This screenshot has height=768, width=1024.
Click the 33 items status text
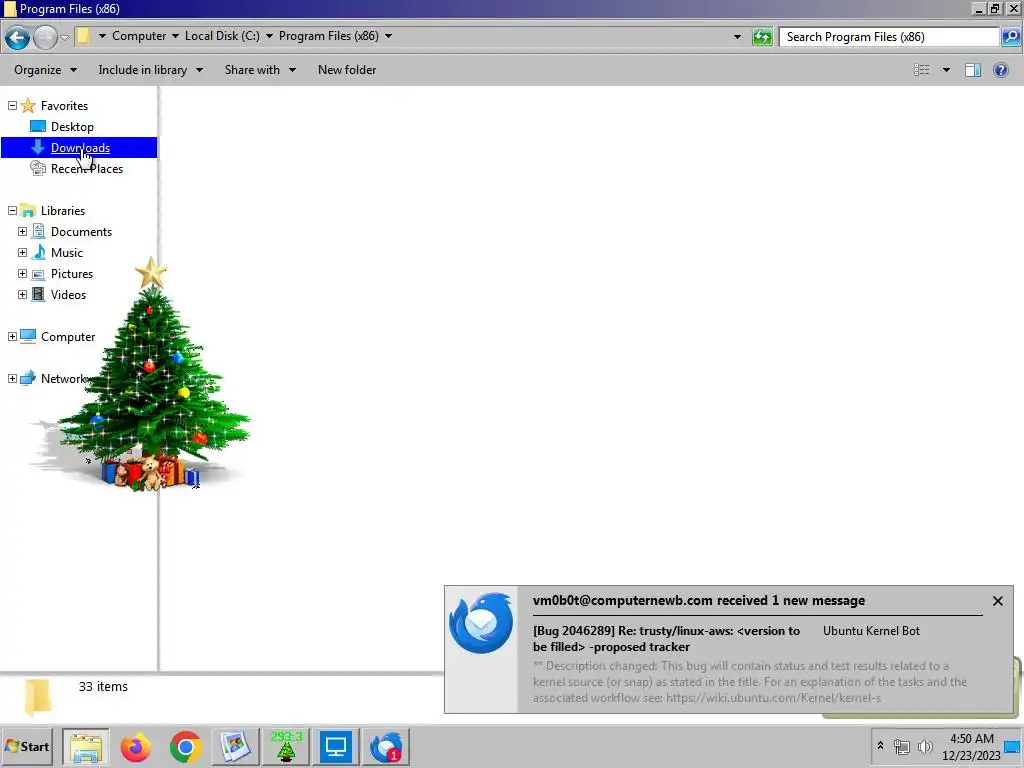pyautogui.click(x=103, y=686)
